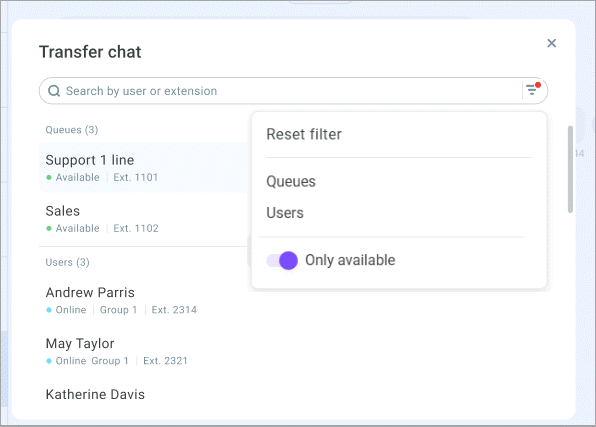Select the Sales queue
596x427 pixels.
click(x=144, y=219)
